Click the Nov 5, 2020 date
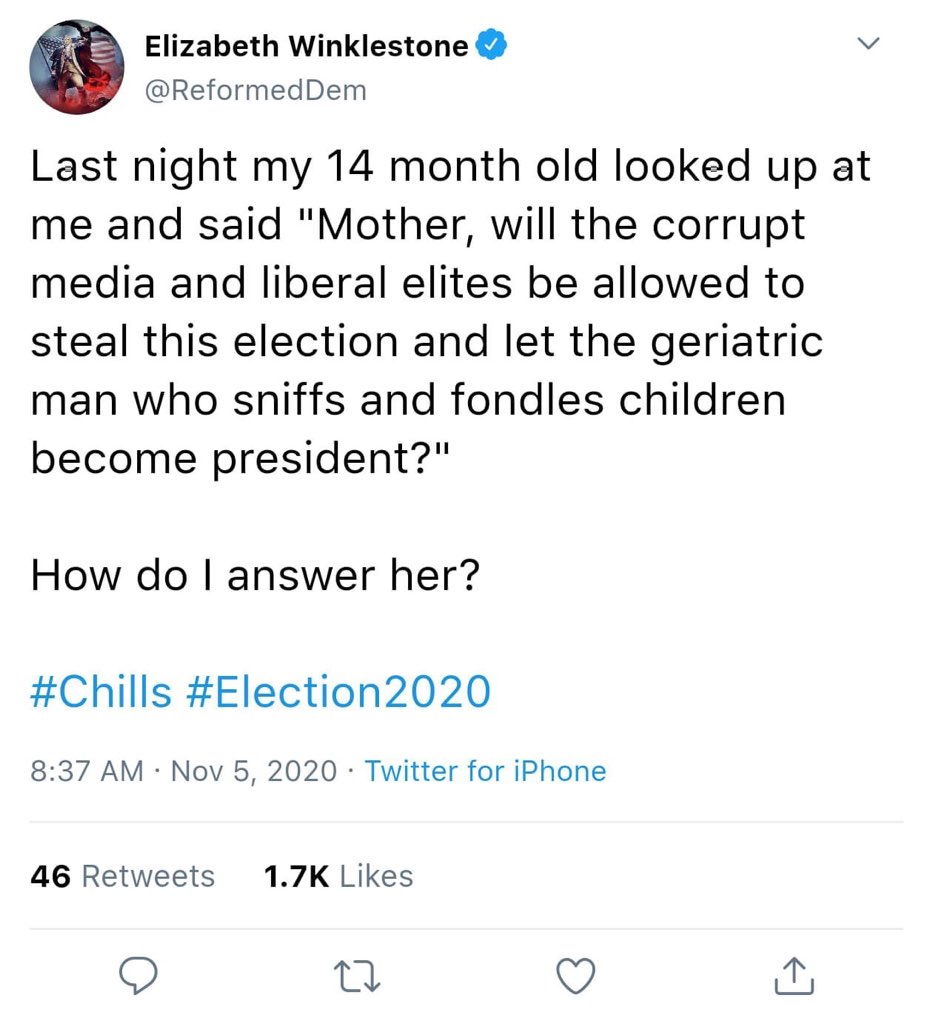 (x=254, y=771)
